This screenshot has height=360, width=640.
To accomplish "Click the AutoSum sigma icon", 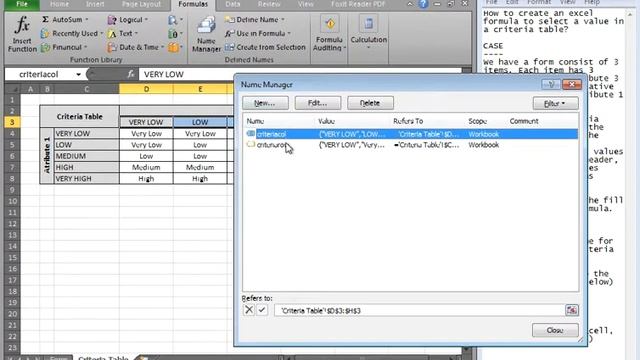I will click(x=45, y=20).
